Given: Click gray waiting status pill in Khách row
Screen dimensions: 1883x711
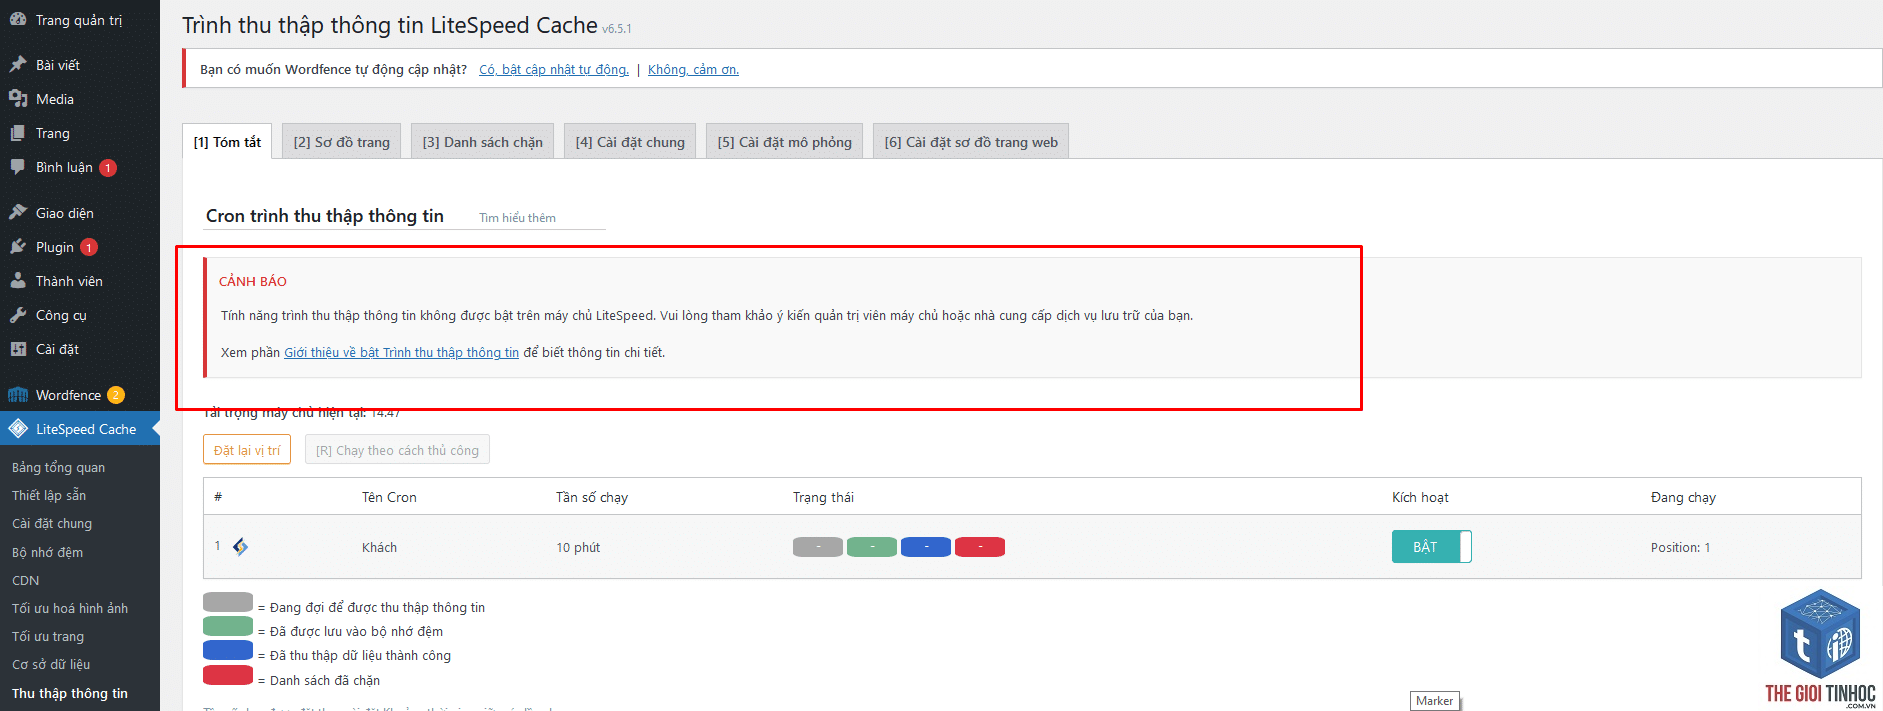Looking at the screenshot, I should click(818, 547).
